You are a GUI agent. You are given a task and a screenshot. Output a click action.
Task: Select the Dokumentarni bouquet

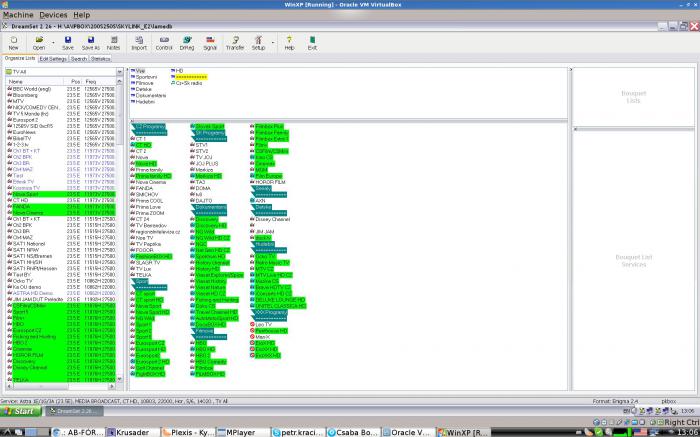pyautogui.click(x=148, y=96)
